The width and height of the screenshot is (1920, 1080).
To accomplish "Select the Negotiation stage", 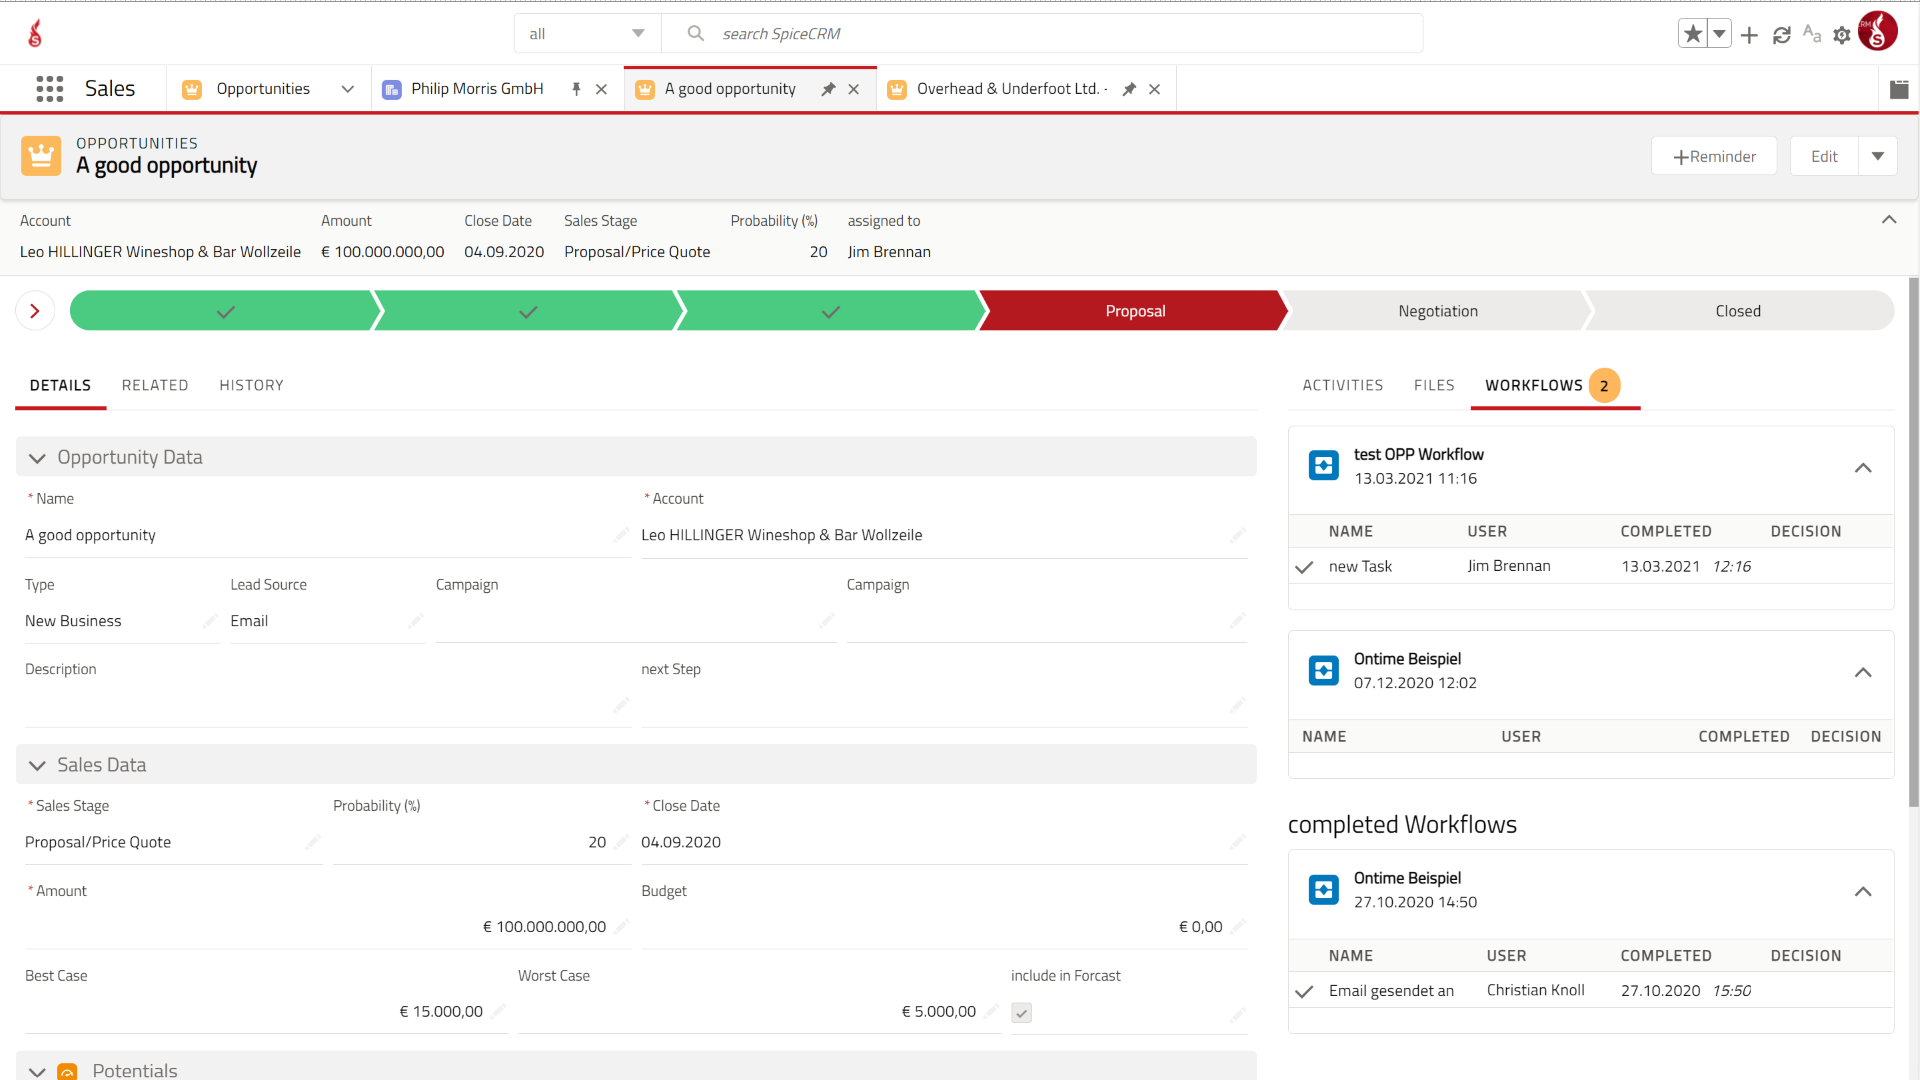I will [1437, 311].
